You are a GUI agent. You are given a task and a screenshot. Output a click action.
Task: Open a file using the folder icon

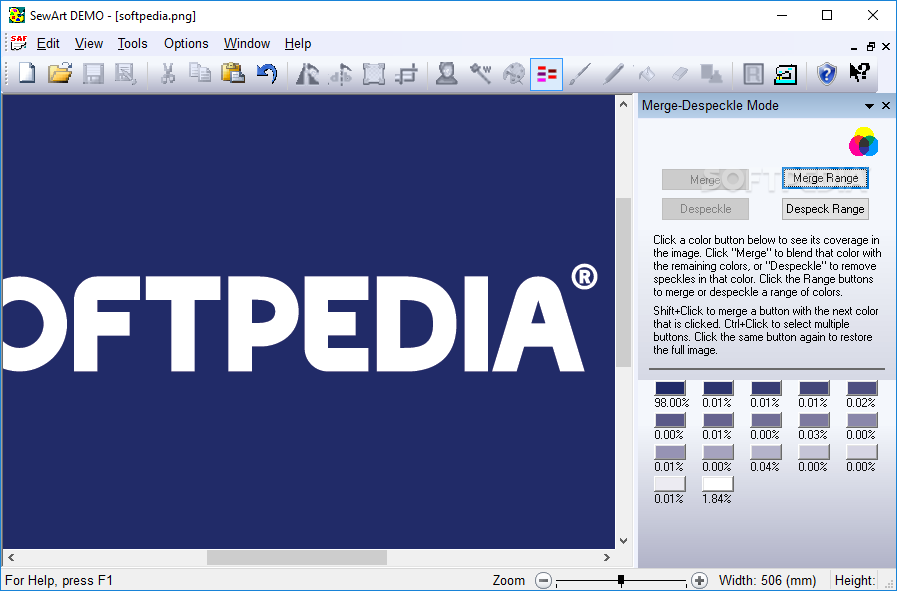[60, 74]
